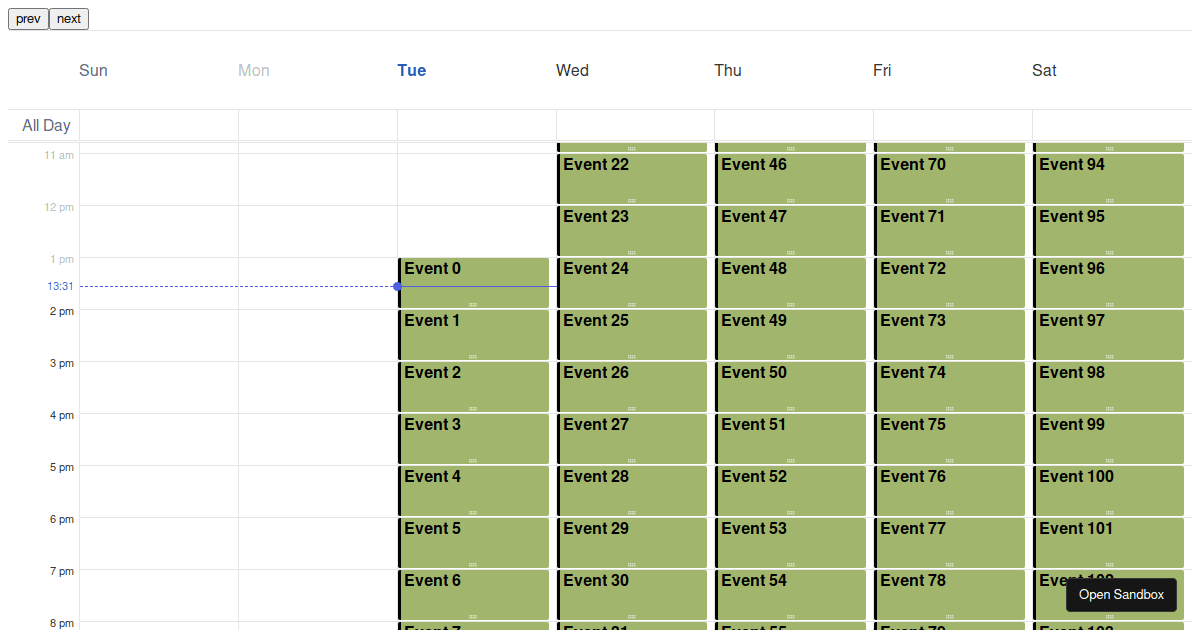Select Event 5 on Tuesday
This screenshot has width=1200, height=630.
474,542
